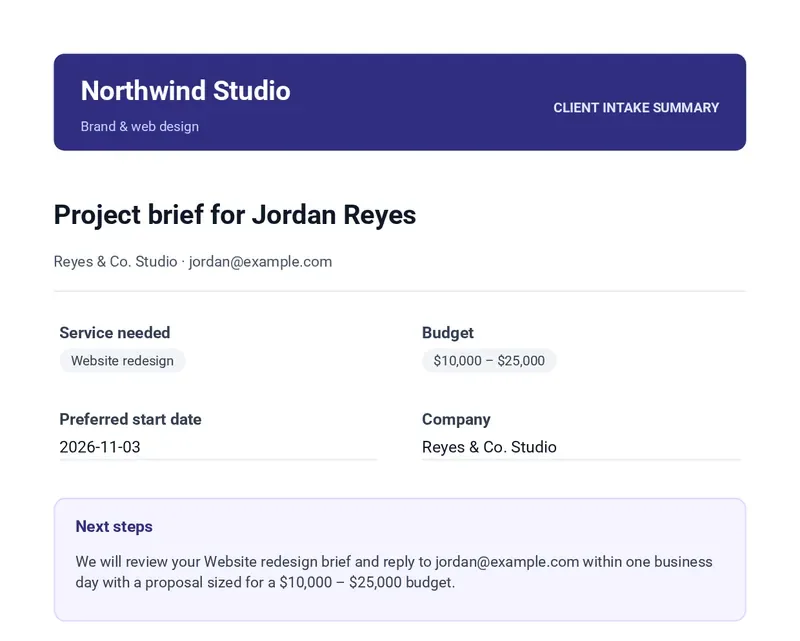Screen dimensions: 800x641
Task: Click the Northwind Studio heading
Action: (185, 91)
